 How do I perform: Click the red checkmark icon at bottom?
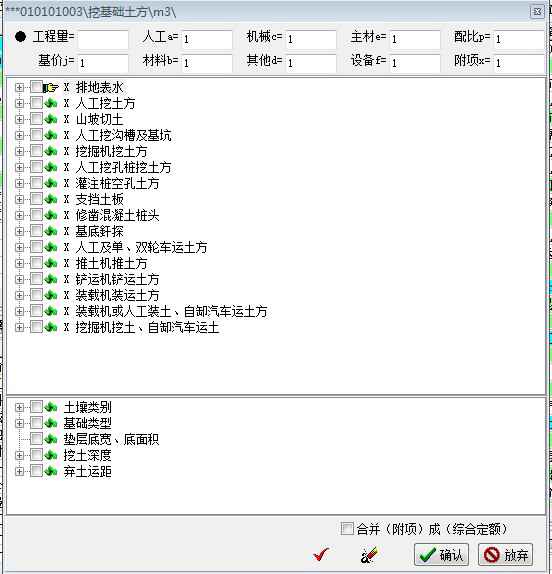[x=321, y=555]
